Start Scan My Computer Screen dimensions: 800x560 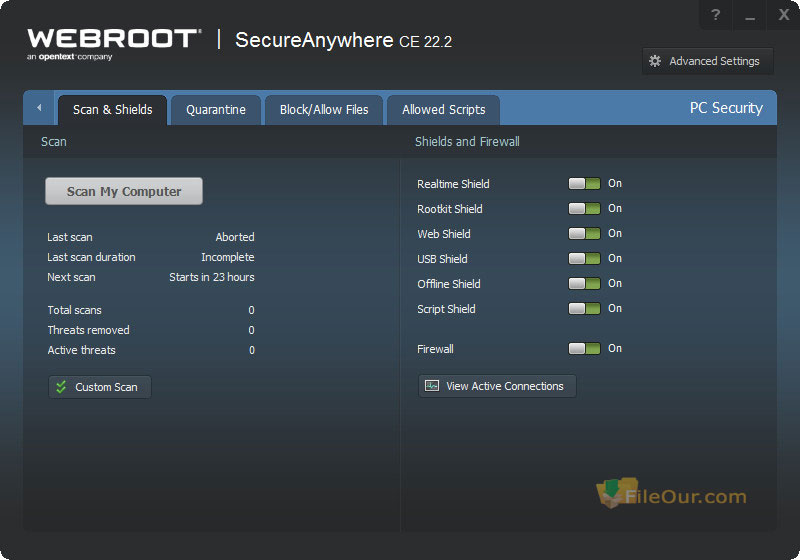coord(124,191)
